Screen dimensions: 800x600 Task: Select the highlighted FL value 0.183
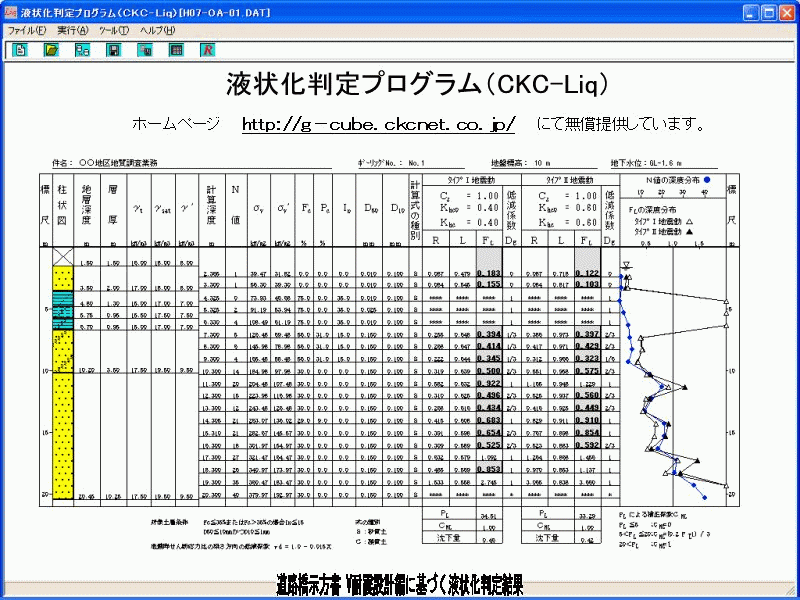[490, 272]
